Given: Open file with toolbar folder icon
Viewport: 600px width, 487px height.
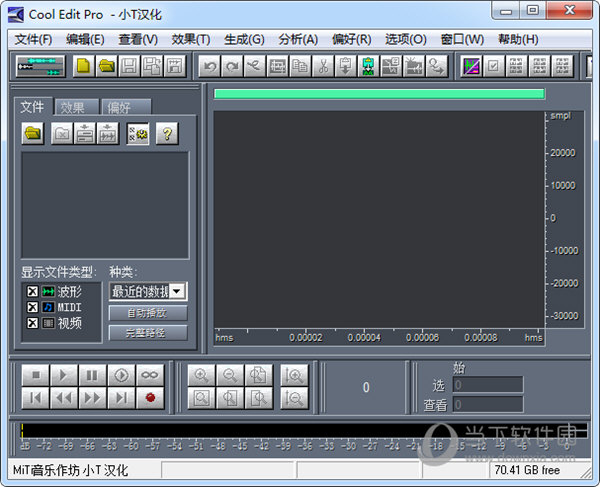Looking at the screenshot, I should click(107, 66).
